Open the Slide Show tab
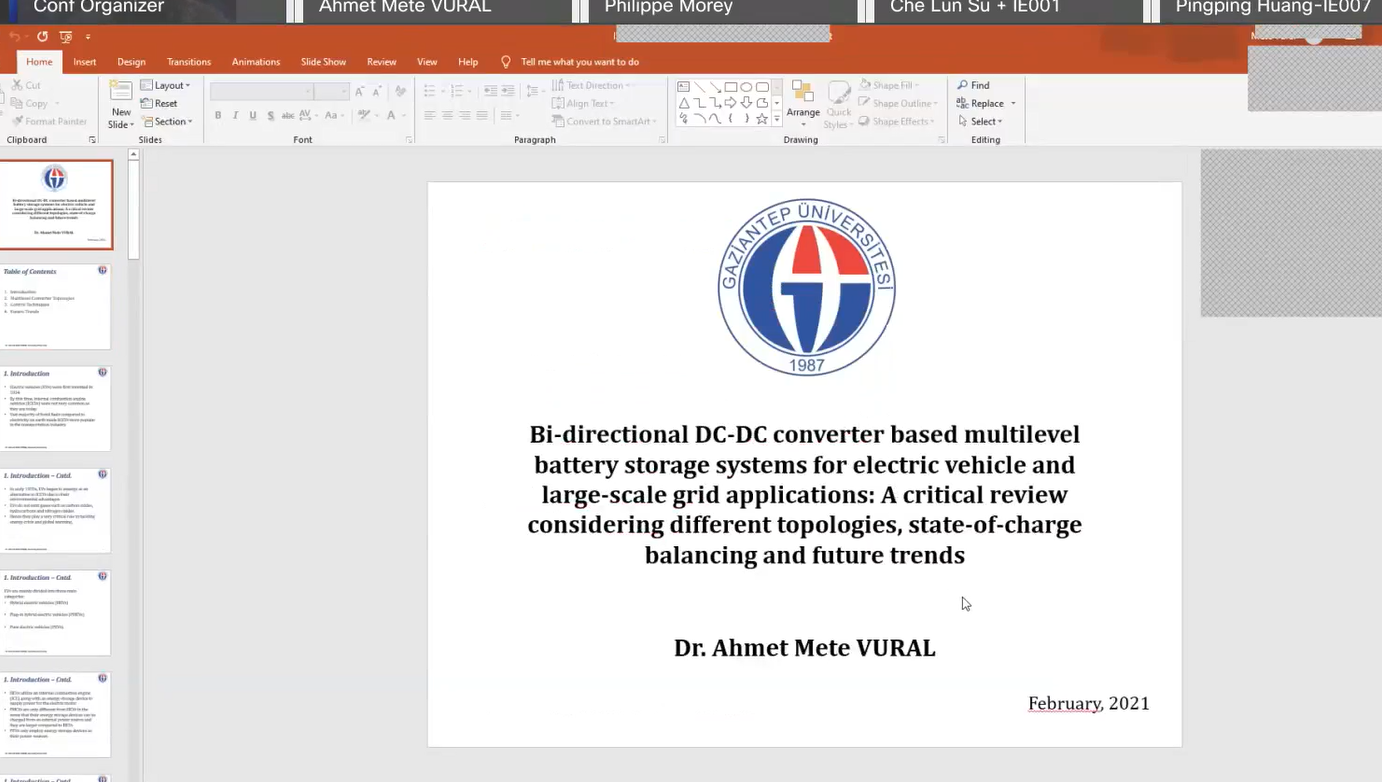 tap(323, 62)
